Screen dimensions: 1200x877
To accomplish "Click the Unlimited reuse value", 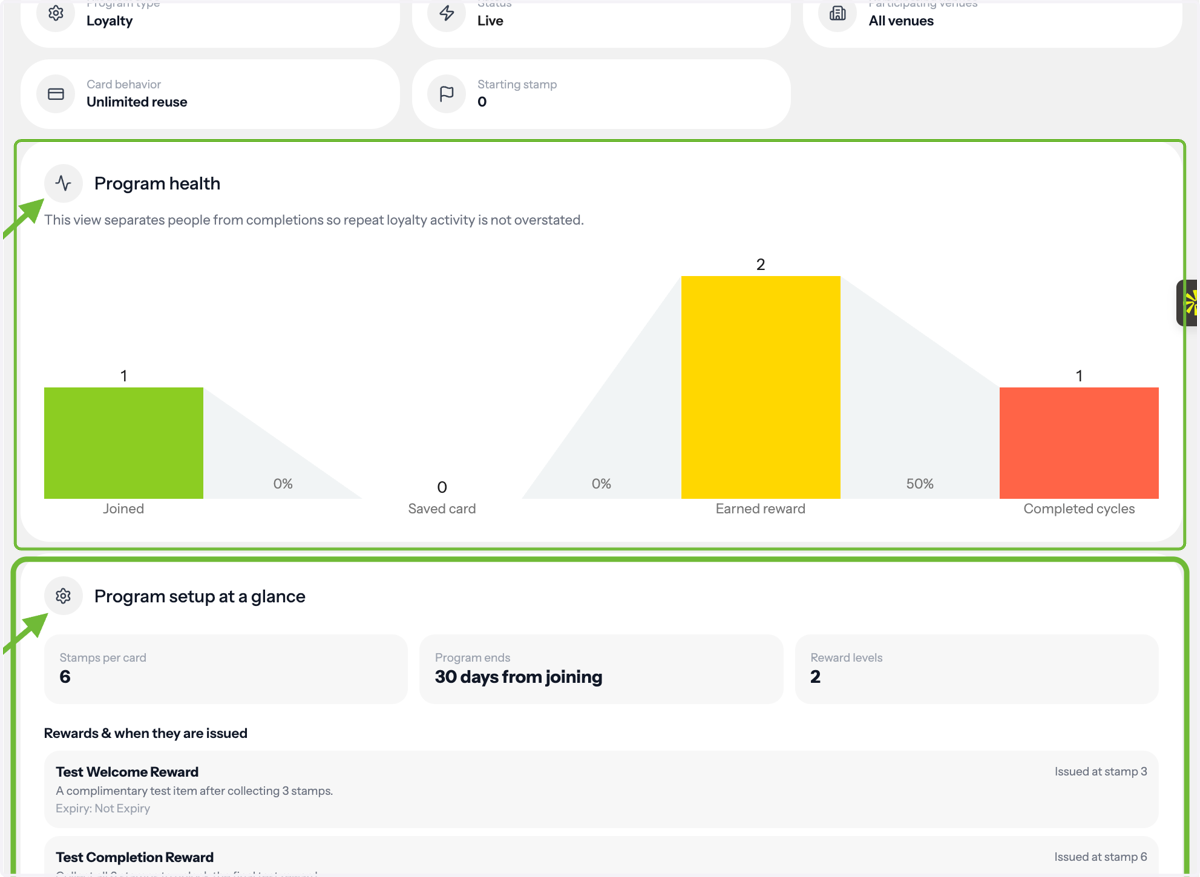I will point(137,102).
